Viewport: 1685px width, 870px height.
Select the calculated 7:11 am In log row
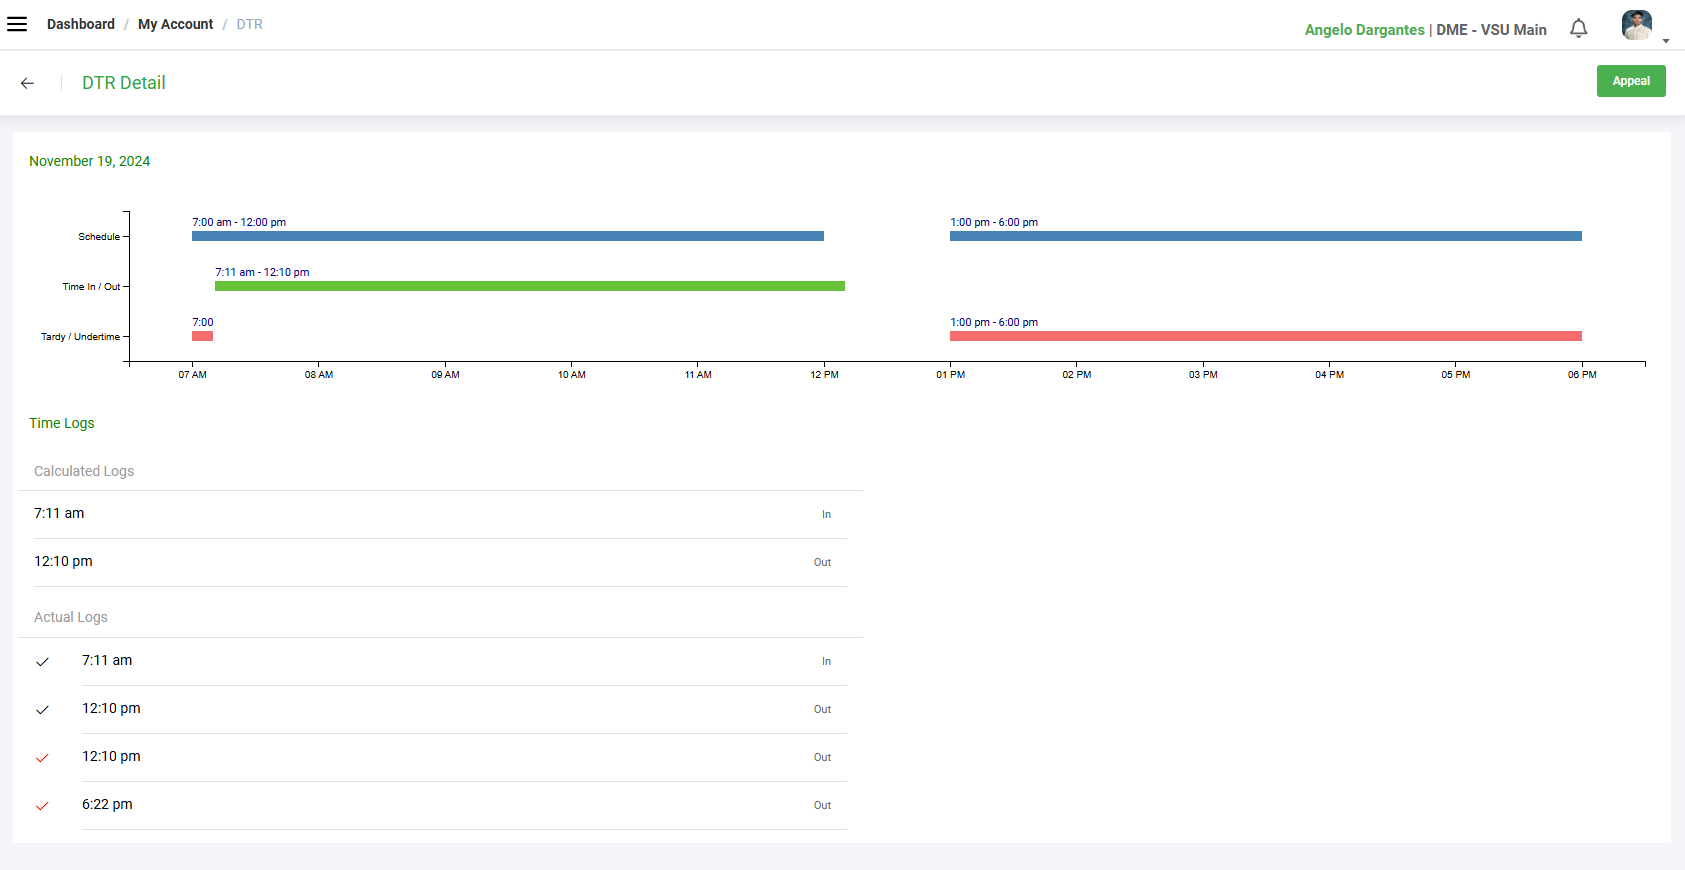point(432,514)
